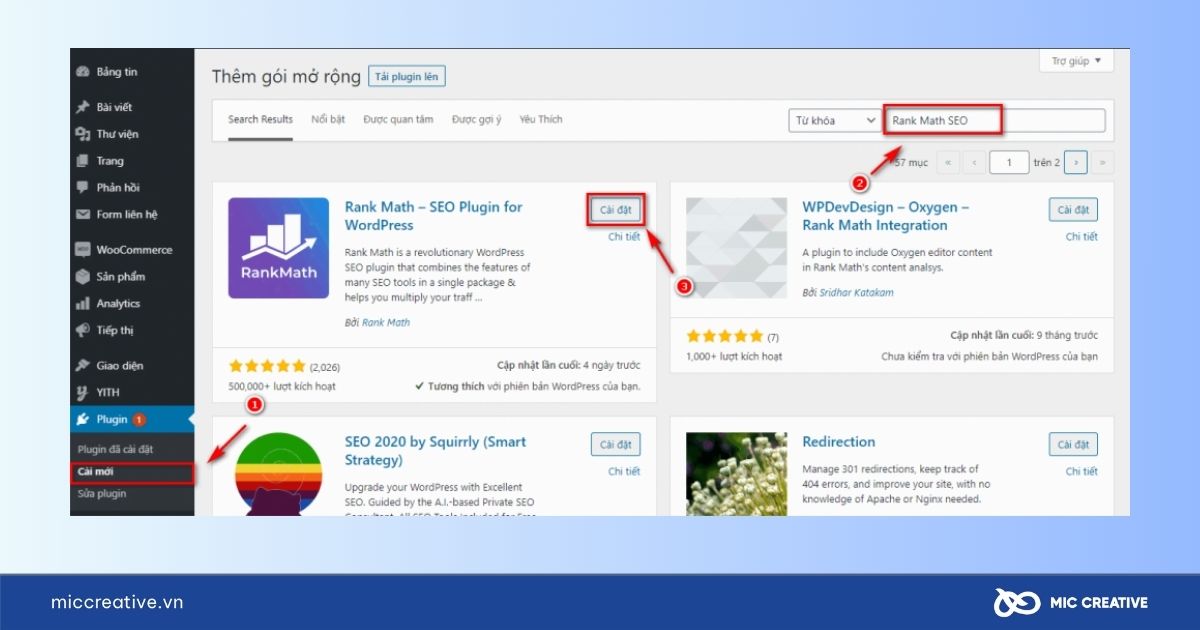
Task: Open Sửa plugin submenu item
Action: [x=102, y=494]
